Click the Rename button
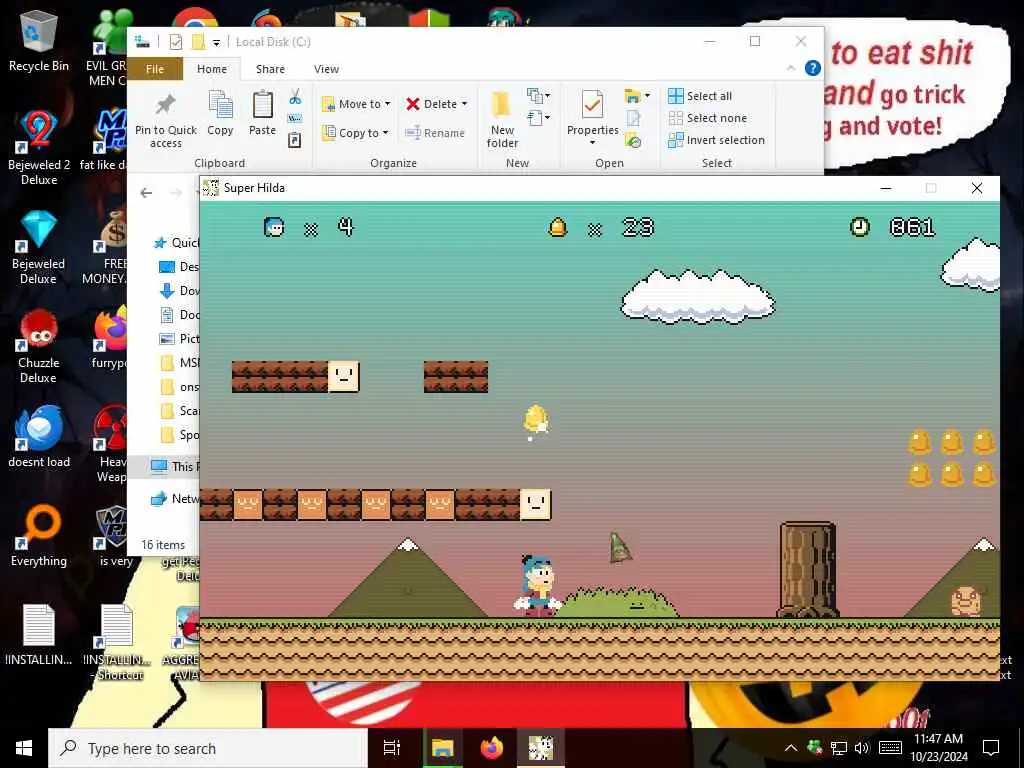 coord(435,133)
